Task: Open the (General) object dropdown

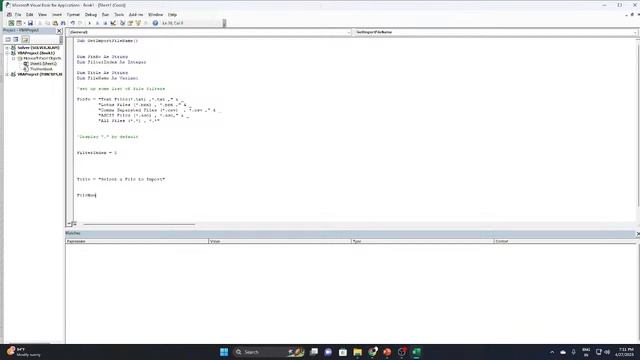Action: pos(349,32)
